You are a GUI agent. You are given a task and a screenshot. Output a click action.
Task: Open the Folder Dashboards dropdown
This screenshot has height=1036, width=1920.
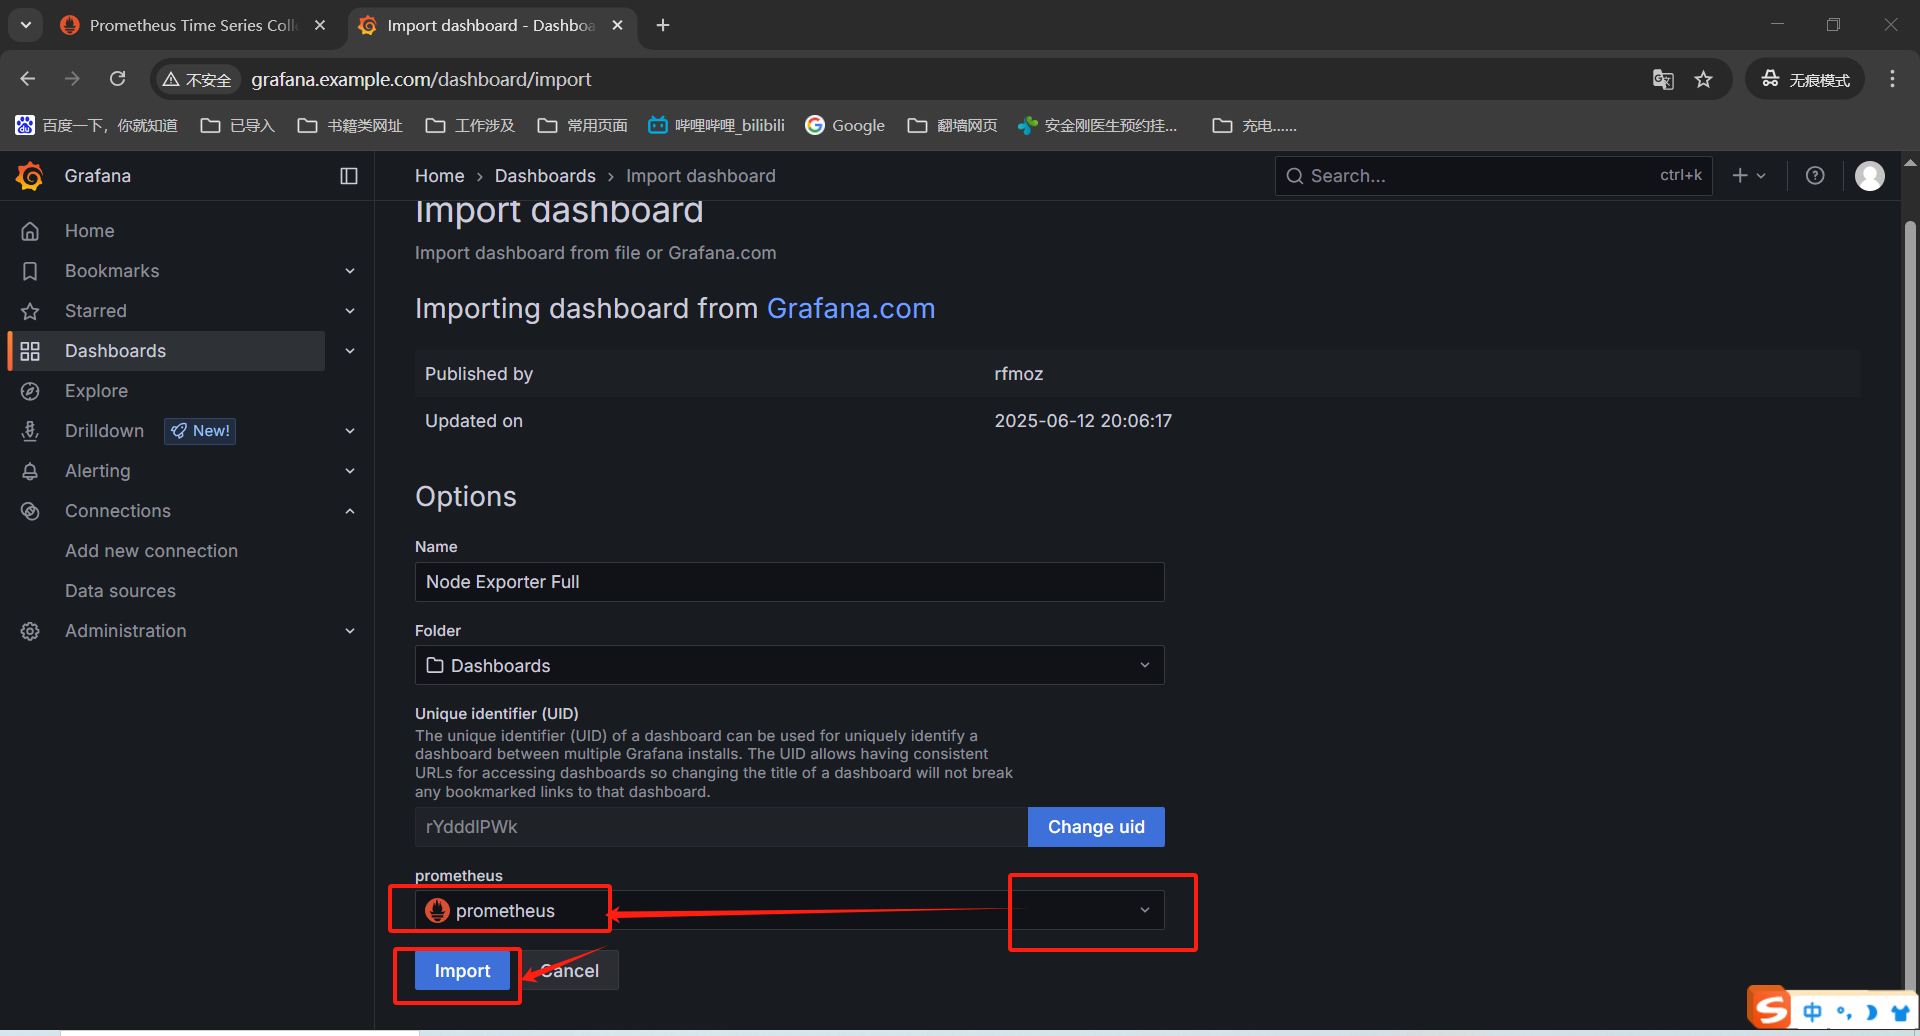[789, 665]
